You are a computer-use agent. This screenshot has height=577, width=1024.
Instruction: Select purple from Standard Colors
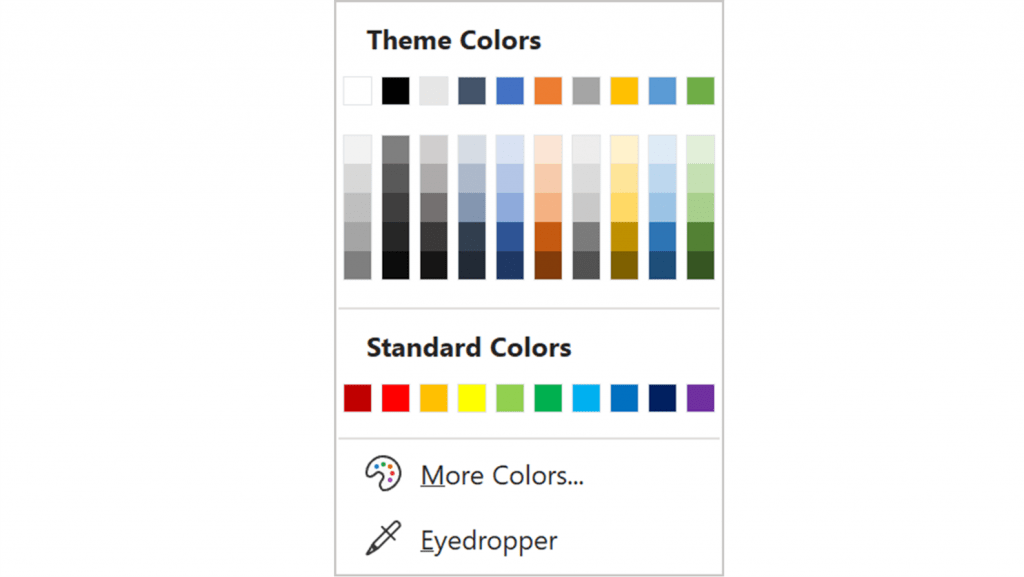tap(699, 397)
